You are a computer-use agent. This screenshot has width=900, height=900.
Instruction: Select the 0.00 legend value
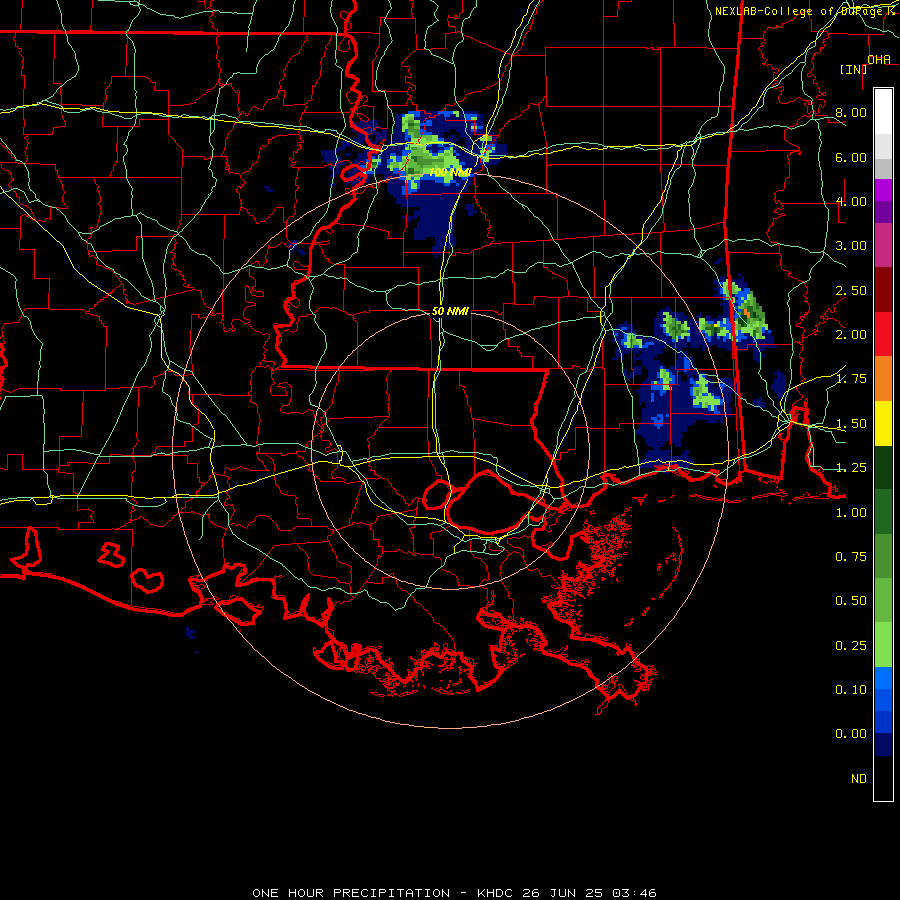tap(851, 734)
